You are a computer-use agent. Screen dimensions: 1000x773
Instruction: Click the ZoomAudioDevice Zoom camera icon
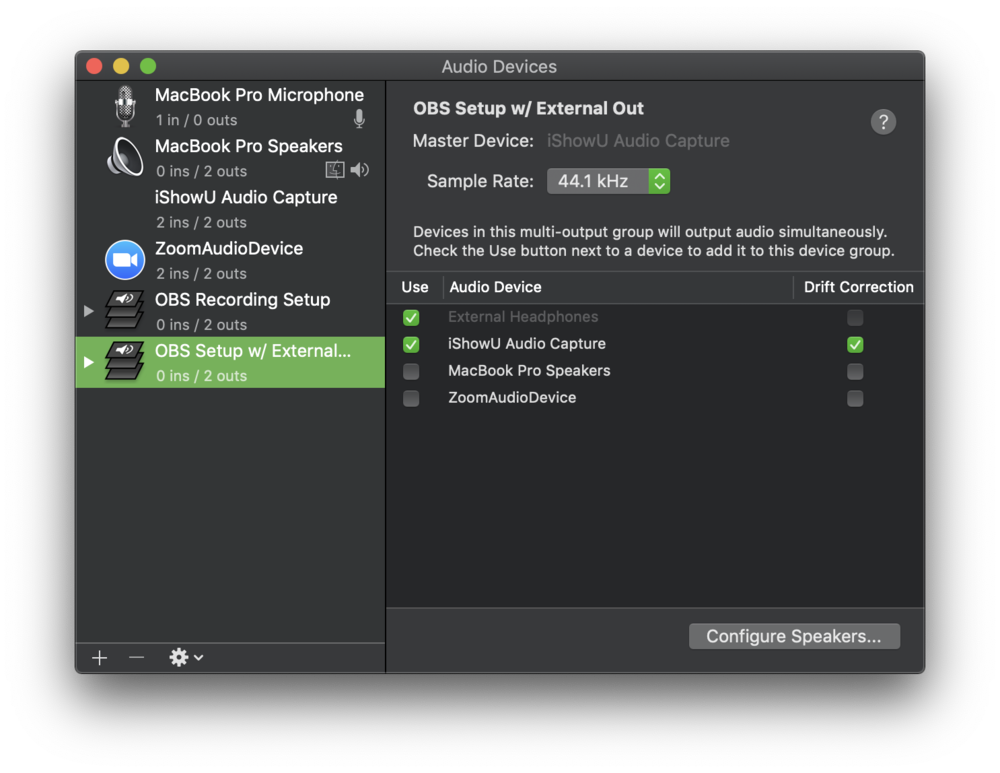pos(125,260)
